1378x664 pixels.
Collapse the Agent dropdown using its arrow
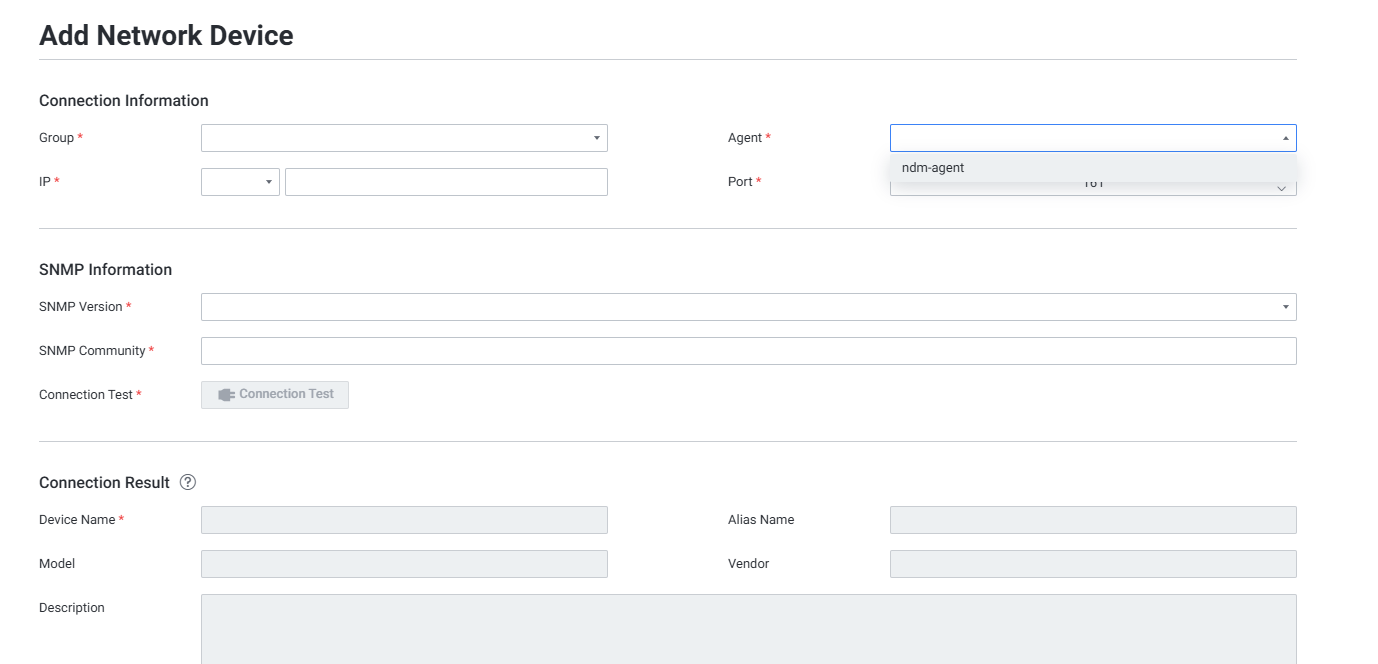(1285, 138)
